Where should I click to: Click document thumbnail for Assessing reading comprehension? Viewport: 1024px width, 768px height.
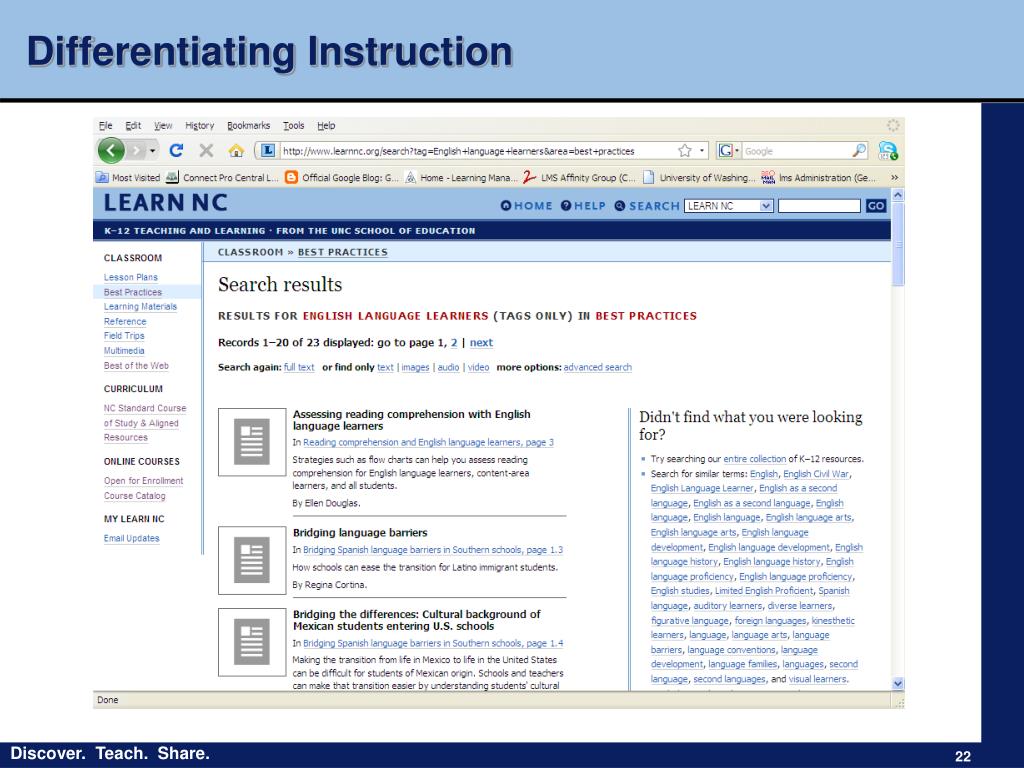pyautogui.click(x=252, y=442)
